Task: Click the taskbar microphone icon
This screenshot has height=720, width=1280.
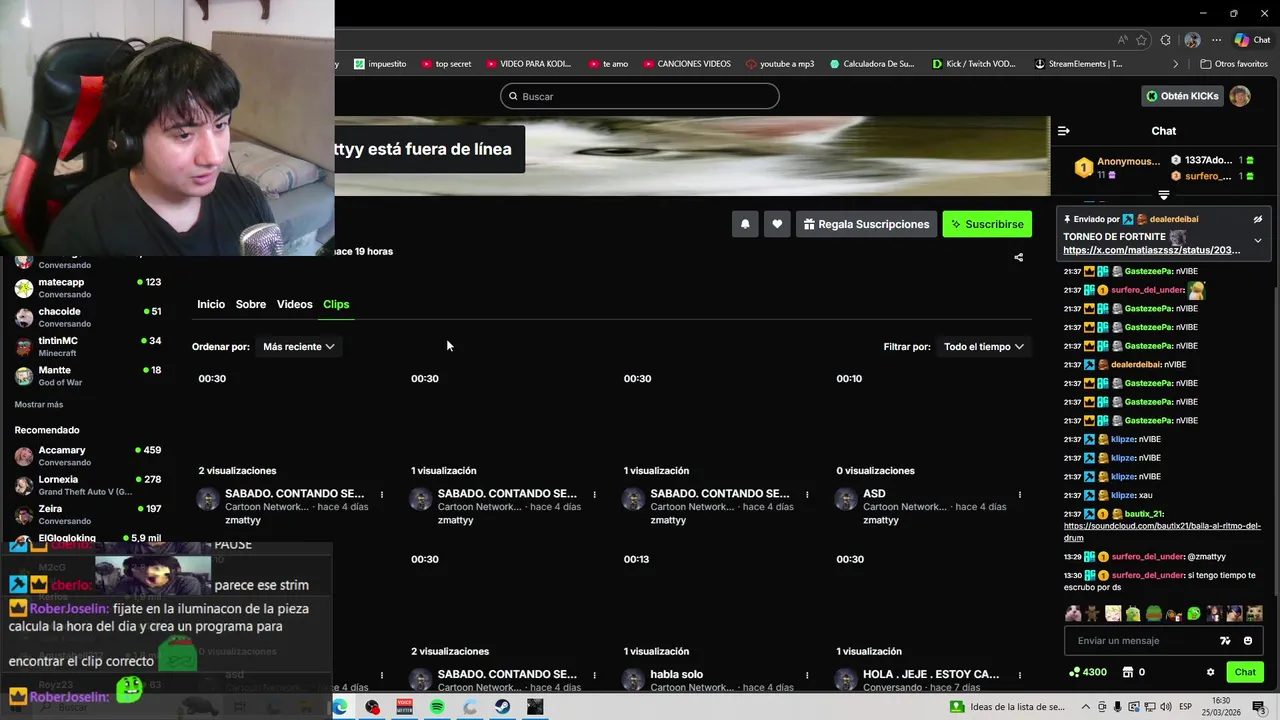Action: pyautogui.click(x=1117, y=707)
